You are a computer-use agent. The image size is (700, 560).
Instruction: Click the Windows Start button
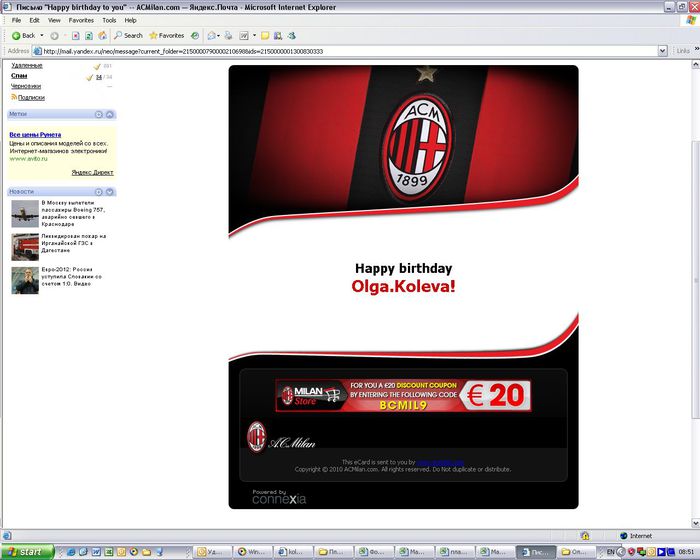tap(27, 552)
